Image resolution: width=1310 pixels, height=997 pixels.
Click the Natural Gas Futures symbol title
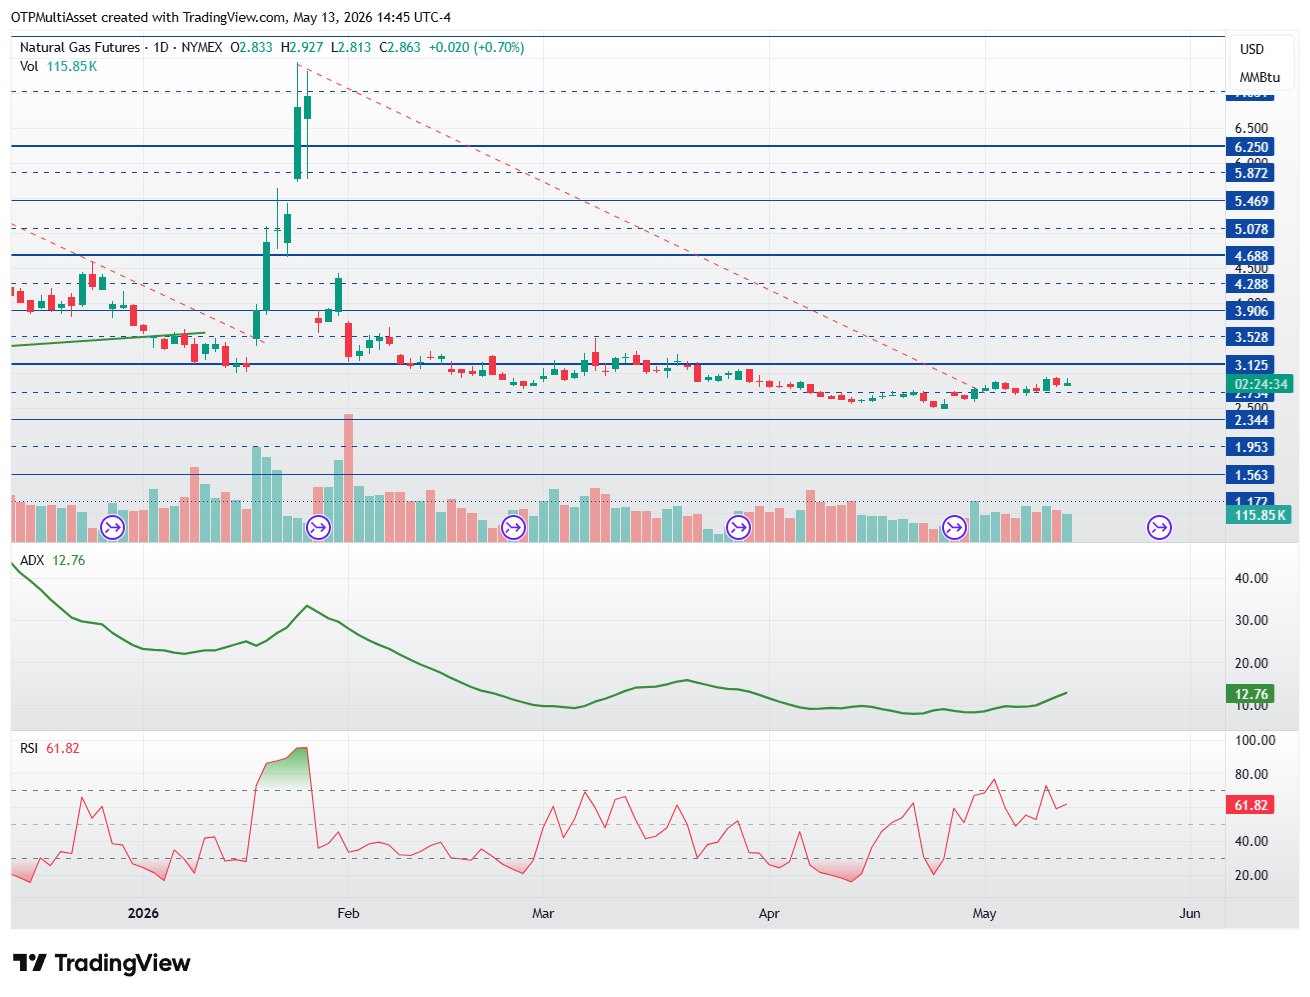(82, 47)
